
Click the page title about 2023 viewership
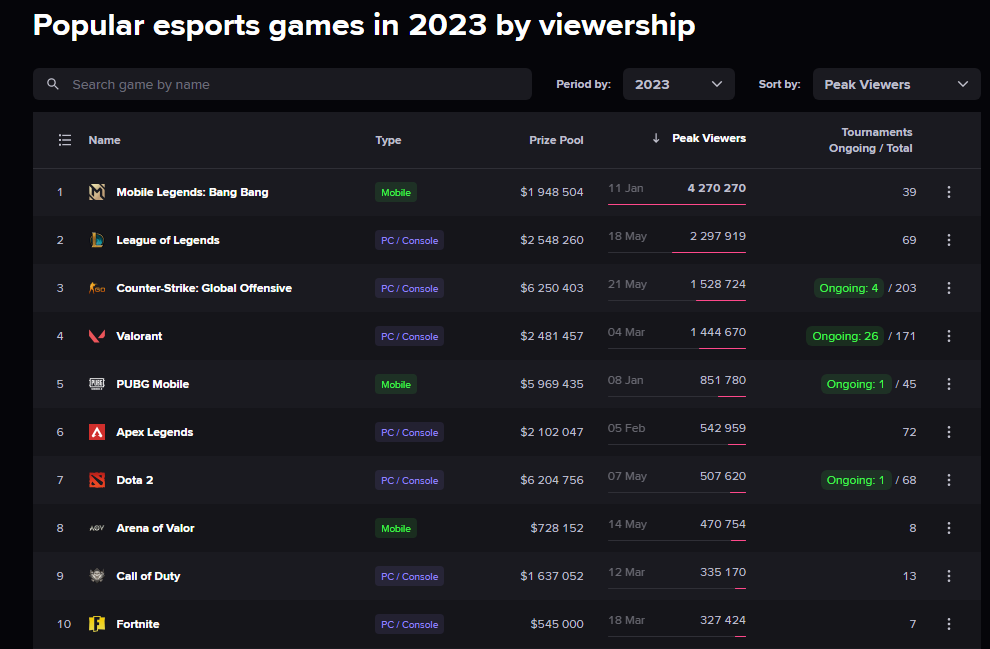(364, 25)
